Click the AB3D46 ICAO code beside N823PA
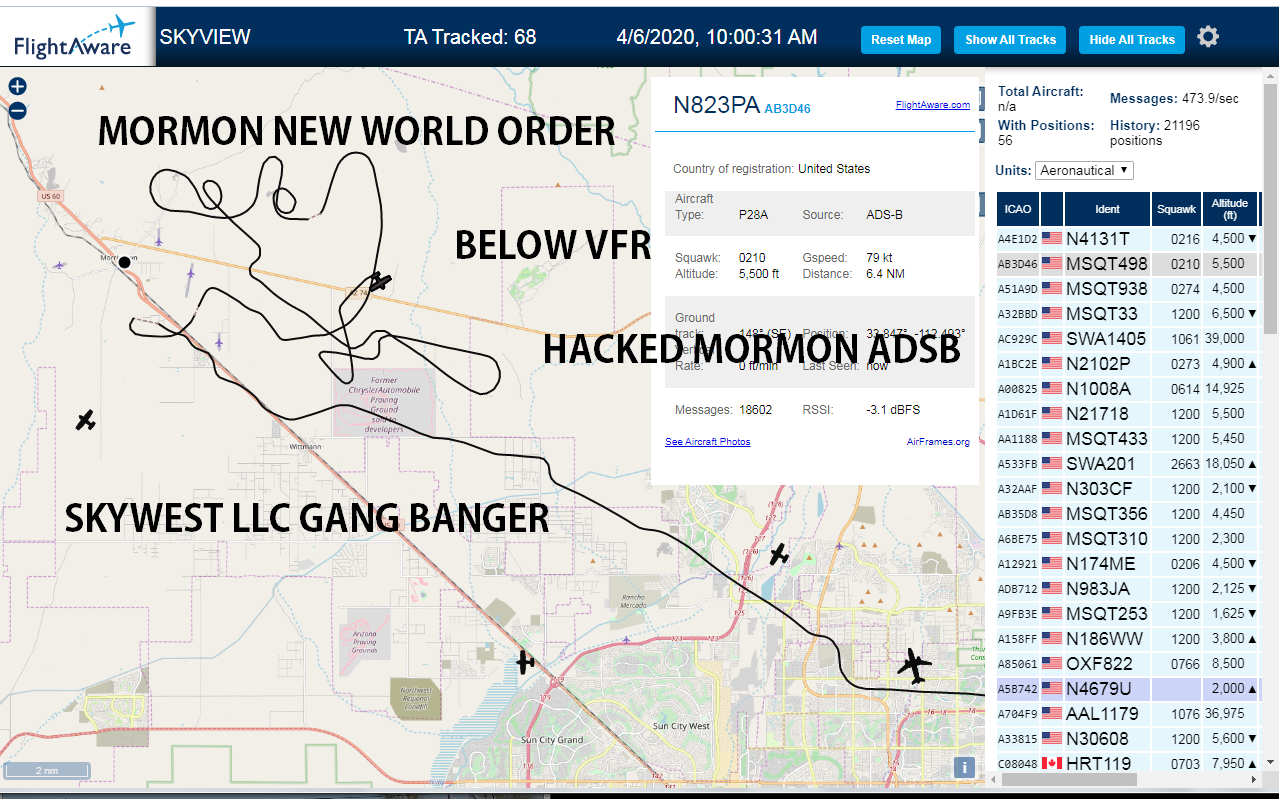 [787, 109]
